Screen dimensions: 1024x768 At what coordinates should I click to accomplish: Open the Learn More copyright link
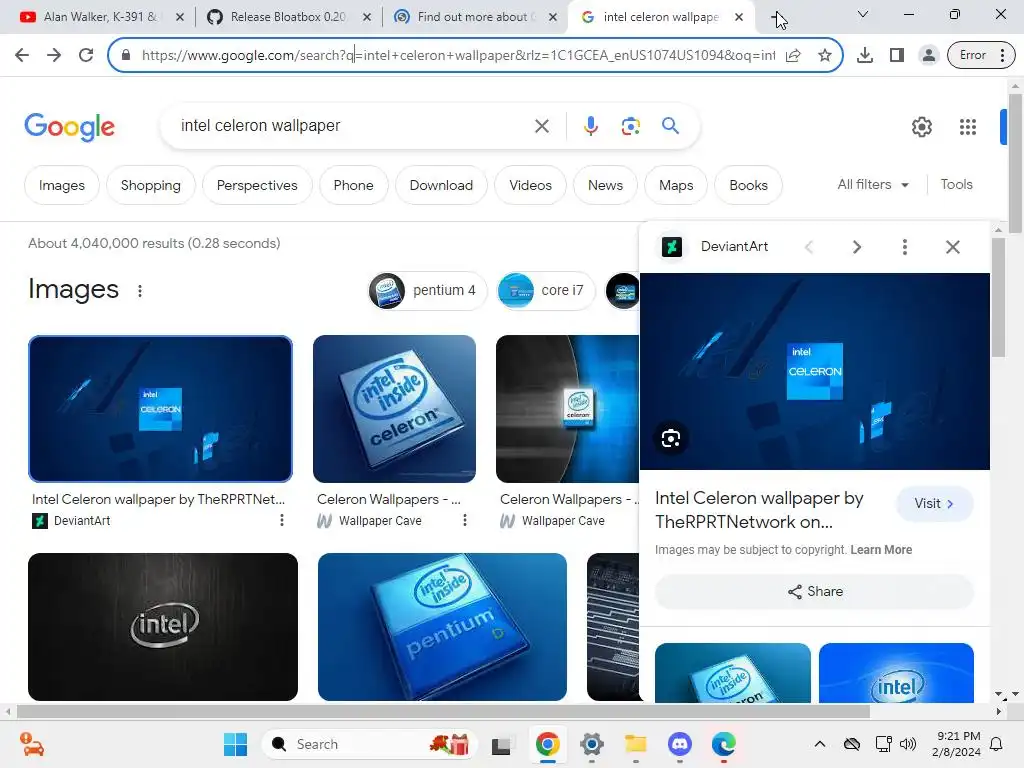pos(881,550)
